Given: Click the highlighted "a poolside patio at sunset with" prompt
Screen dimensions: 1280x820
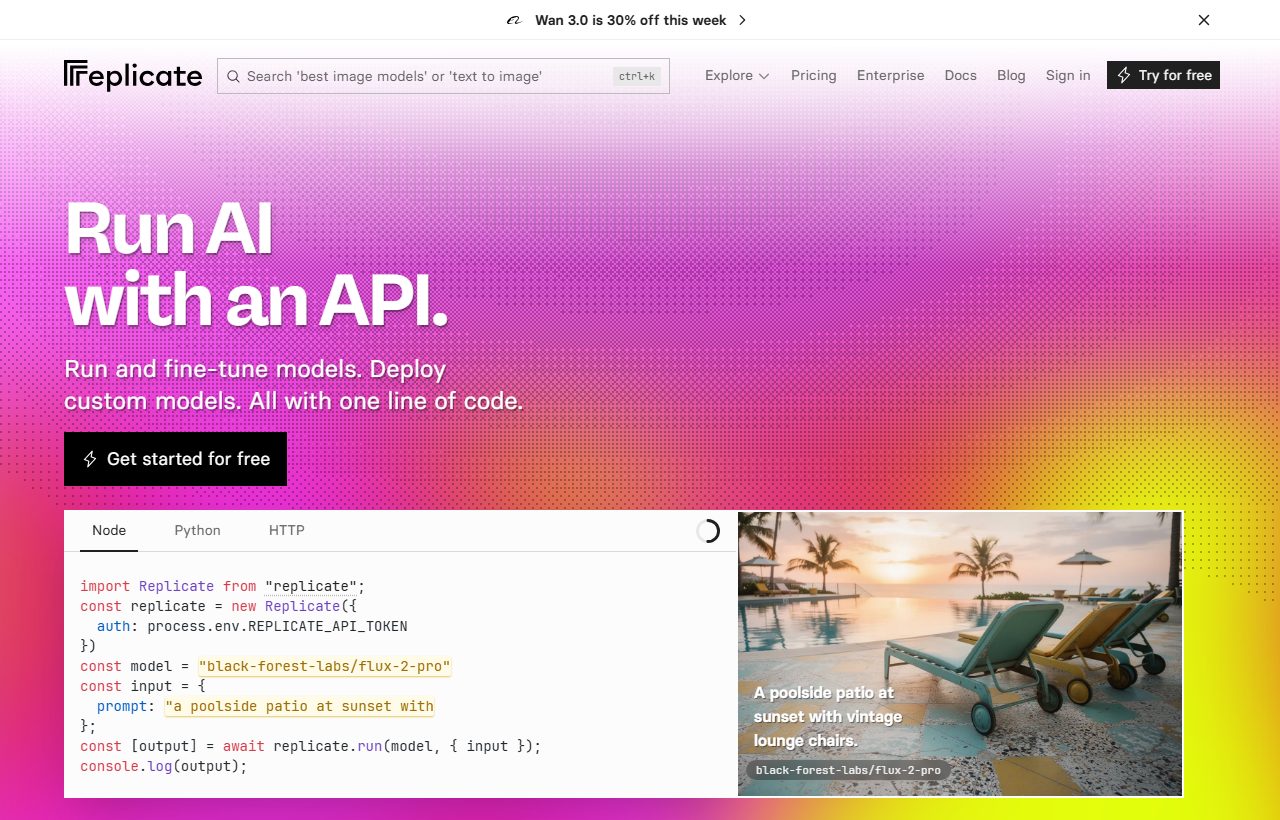Looking at the screenshot, I should coord(299,706).
